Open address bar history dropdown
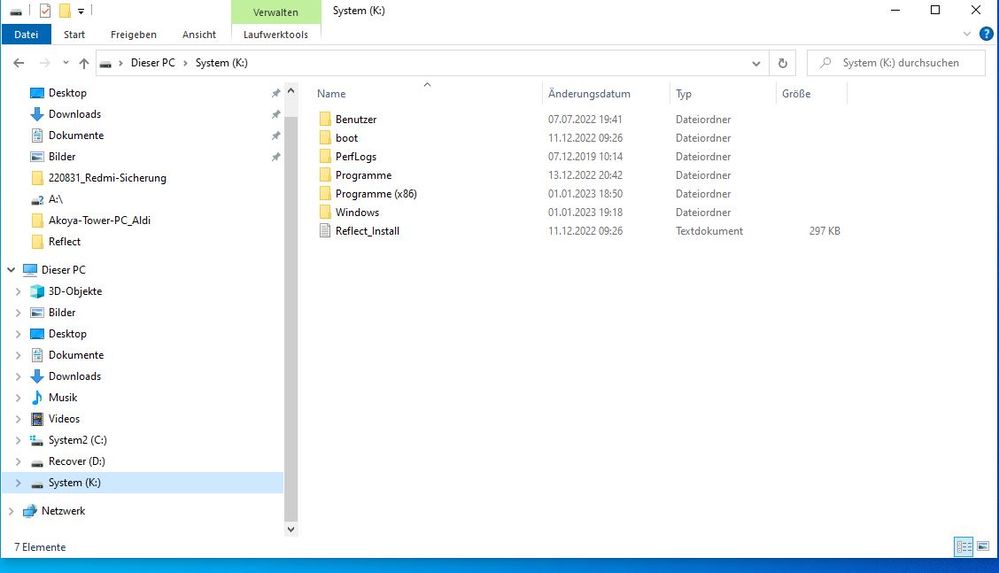 [756, 63]
